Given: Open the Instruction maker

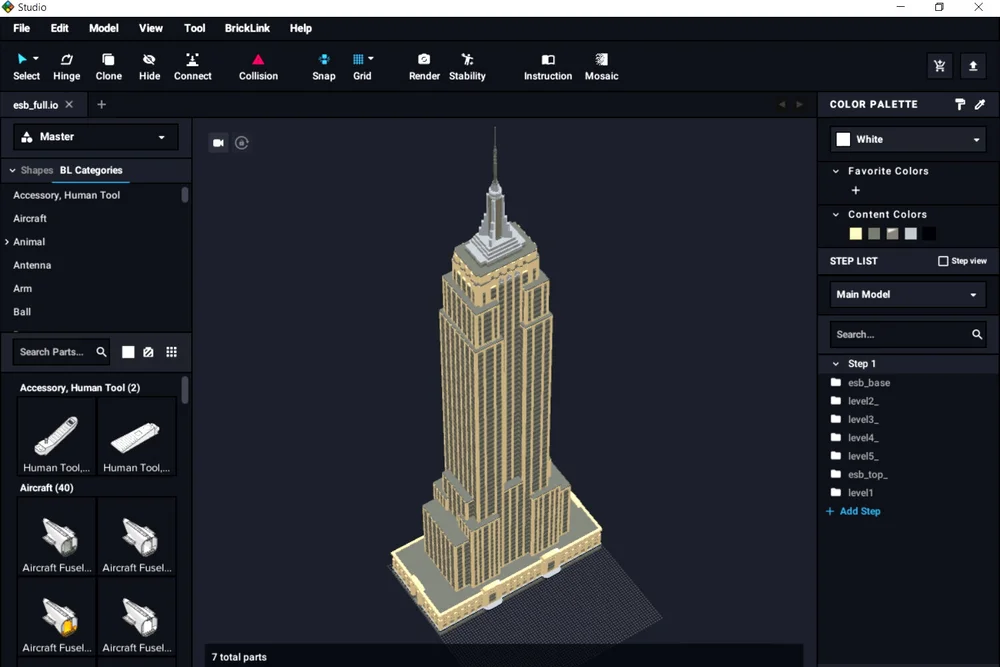Looking at the screenshot, I should tap(547, 66).
